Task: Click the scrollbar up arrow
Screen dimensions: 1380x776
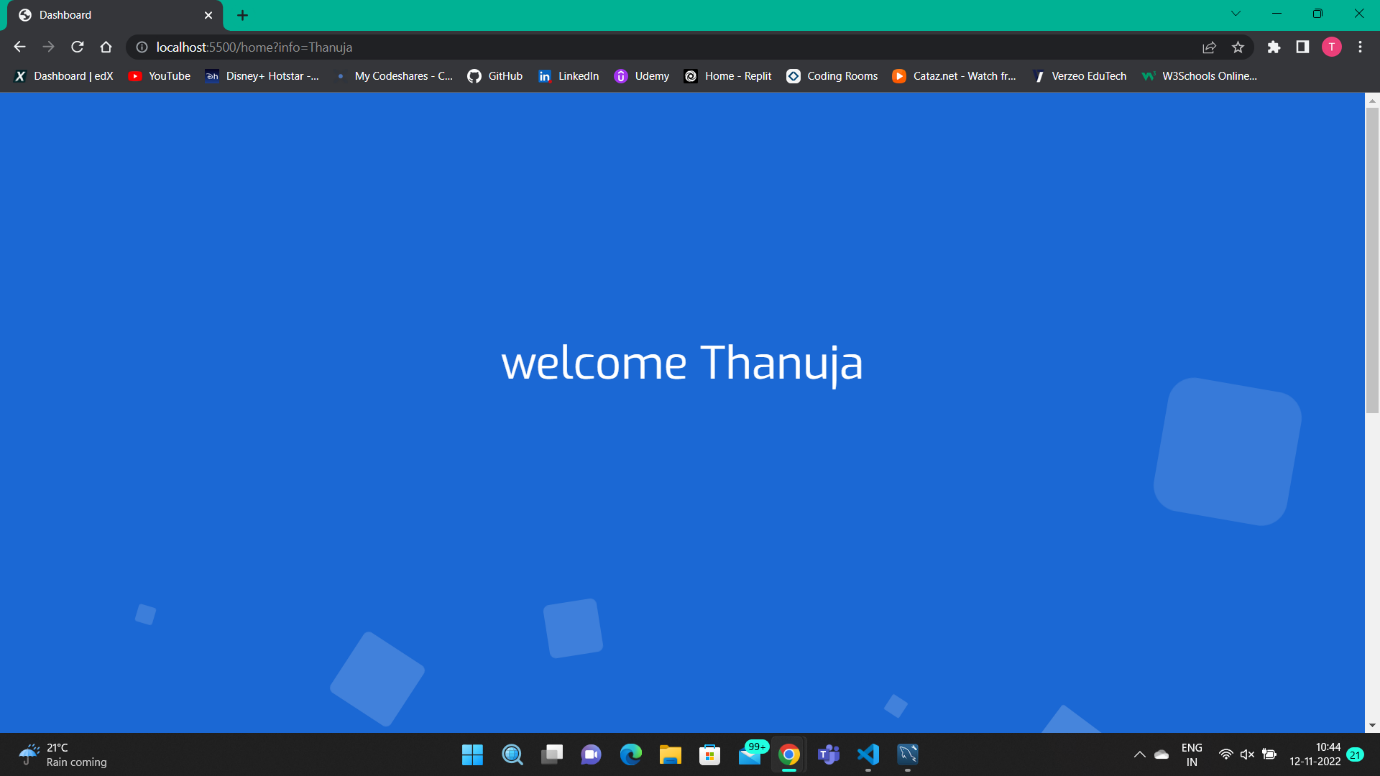Action: coord(1372,100)
